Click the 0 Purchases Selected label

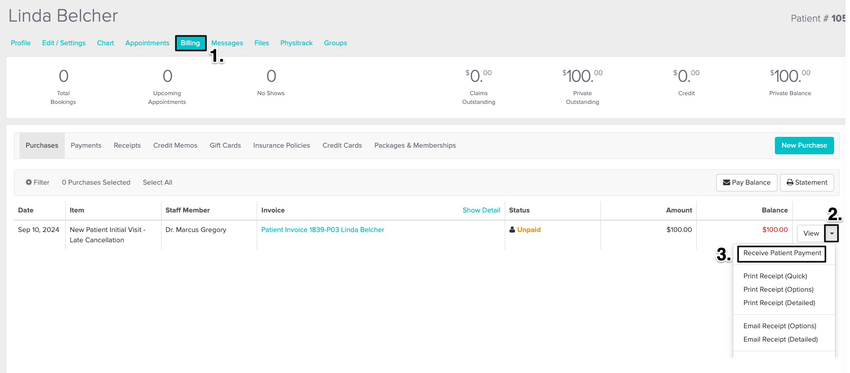pos(96,182)
